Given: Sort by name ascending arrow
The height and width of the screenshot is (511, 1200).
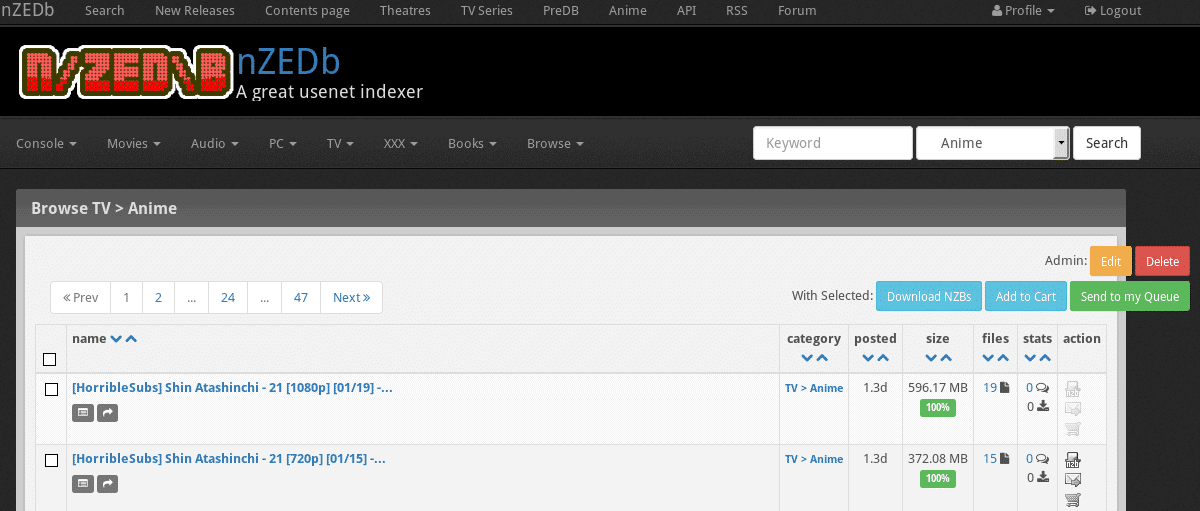Looking at the screenshot, I should click(x=131, y=339).
